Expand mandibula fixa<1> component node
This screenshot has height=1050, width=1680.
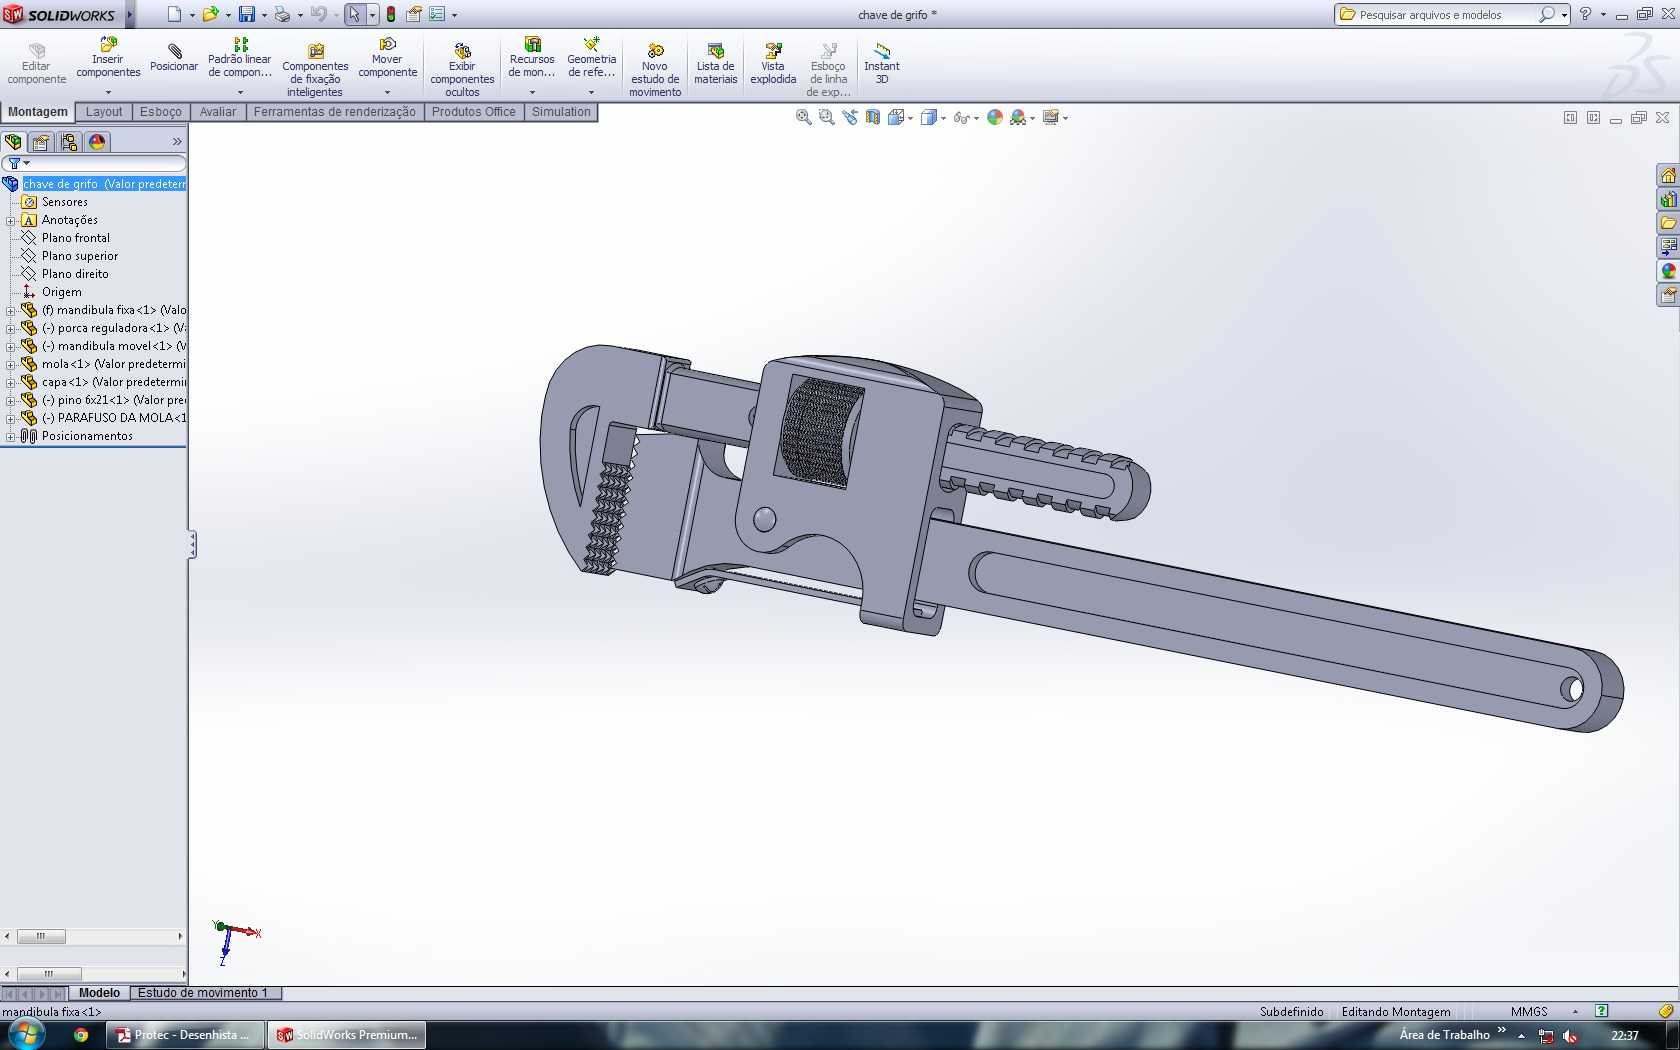[10, 311]
